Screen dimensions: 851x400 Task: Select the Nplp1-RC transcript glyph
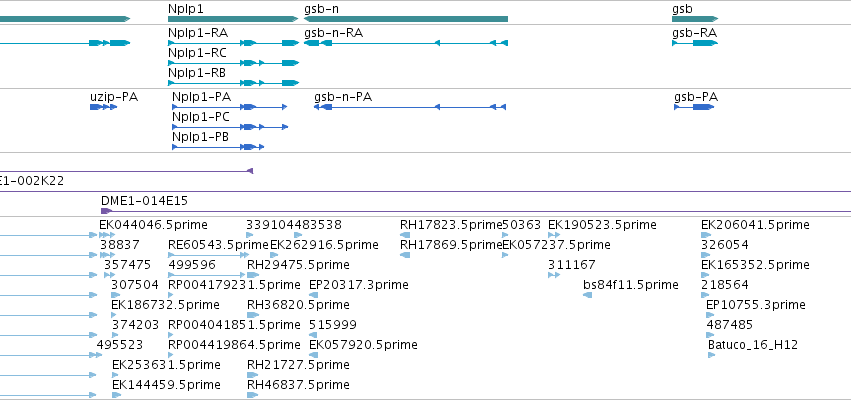(233, 63)
